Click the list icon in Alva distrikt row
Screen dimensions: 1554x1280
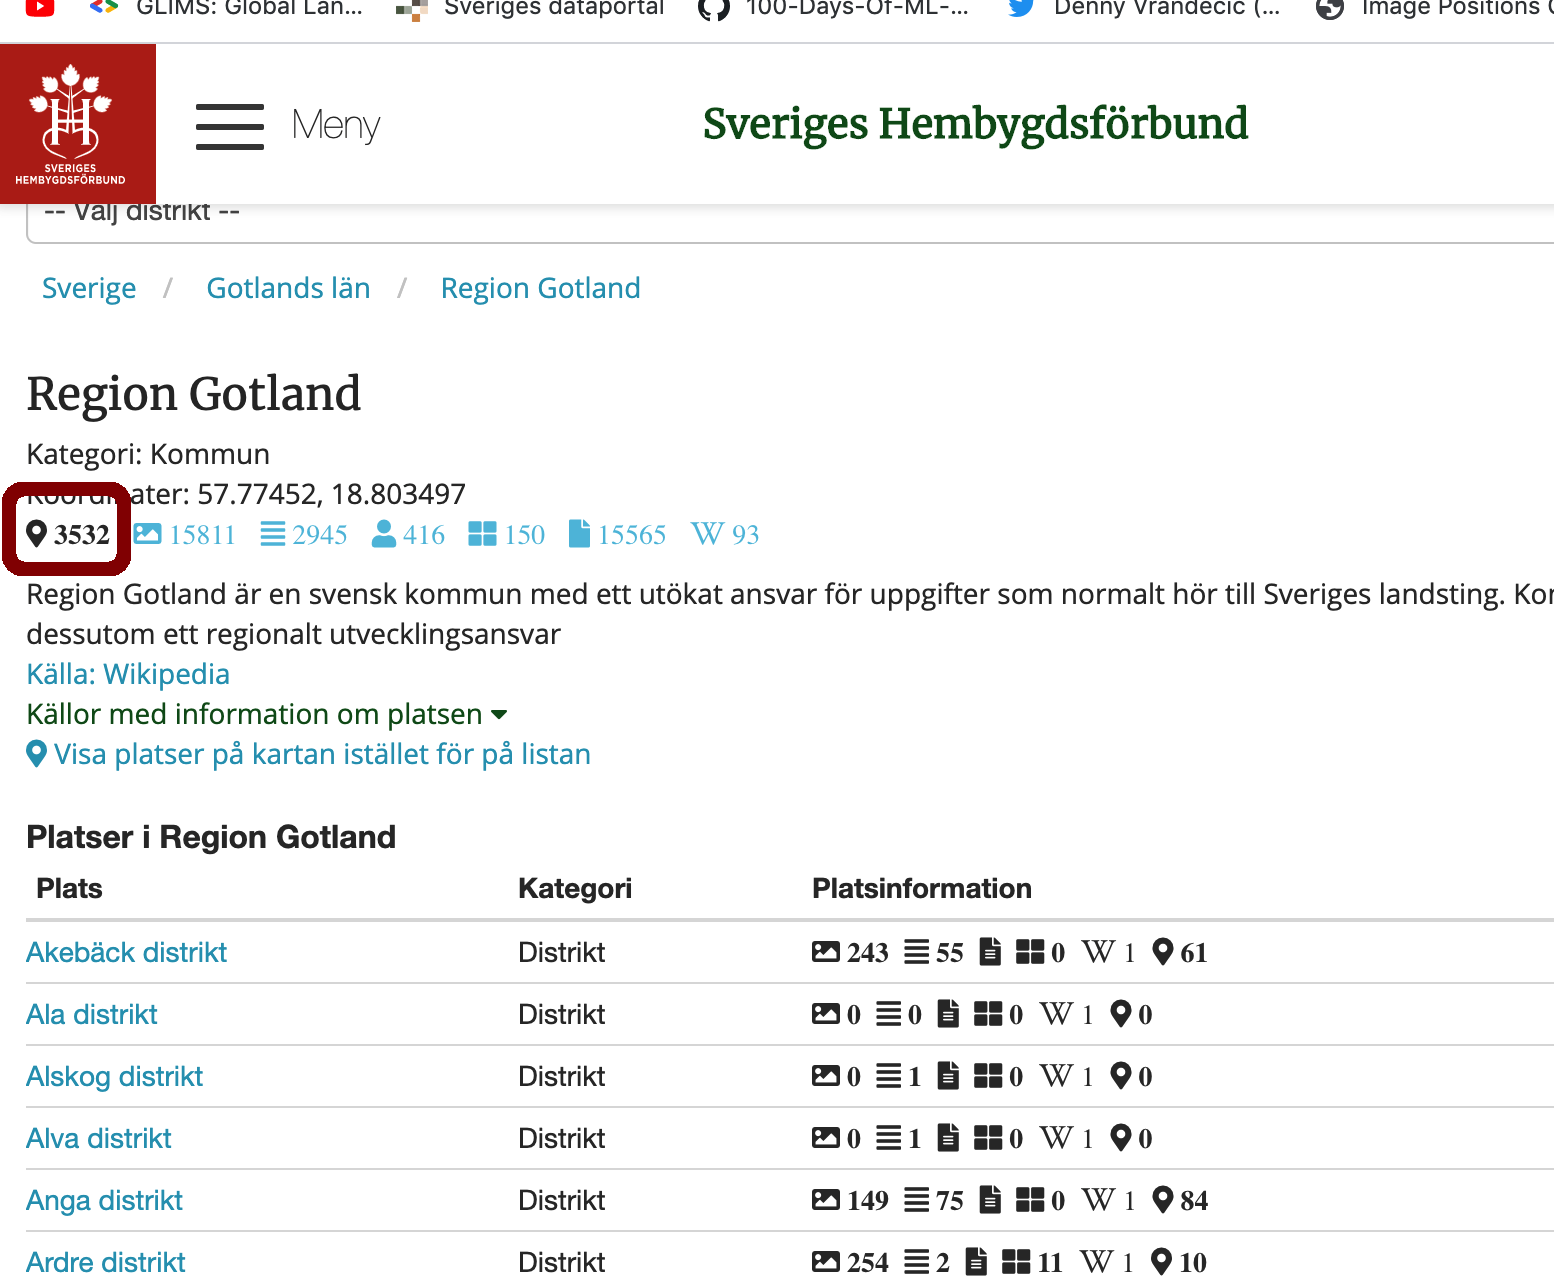888,1138
